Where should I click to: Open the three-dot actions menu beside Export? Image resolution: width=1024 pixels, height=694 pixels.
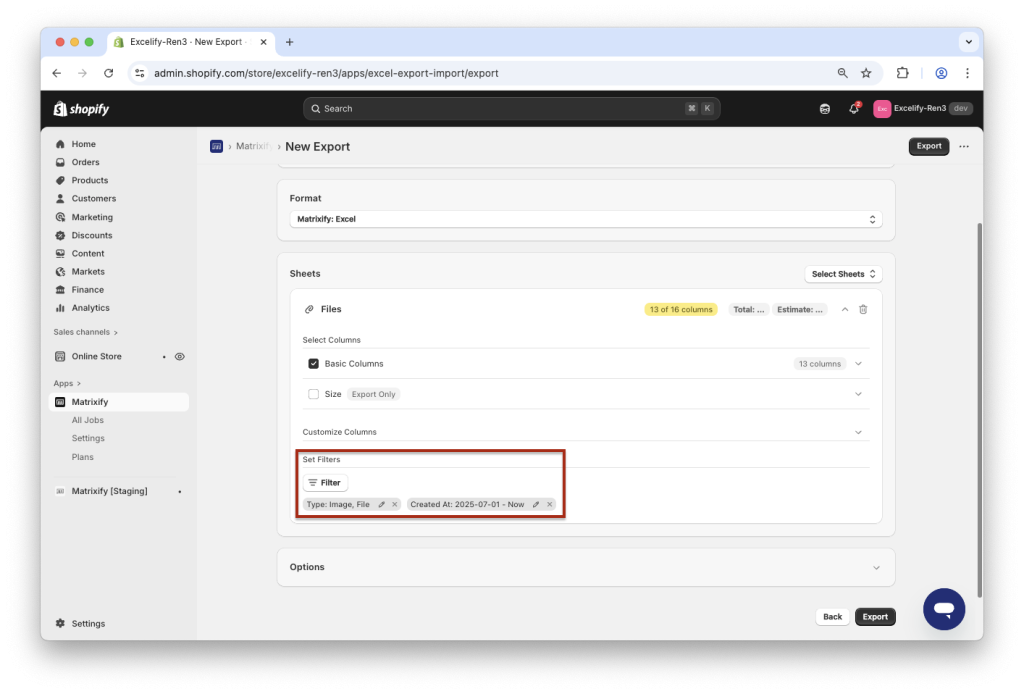(x=963, y=146)
